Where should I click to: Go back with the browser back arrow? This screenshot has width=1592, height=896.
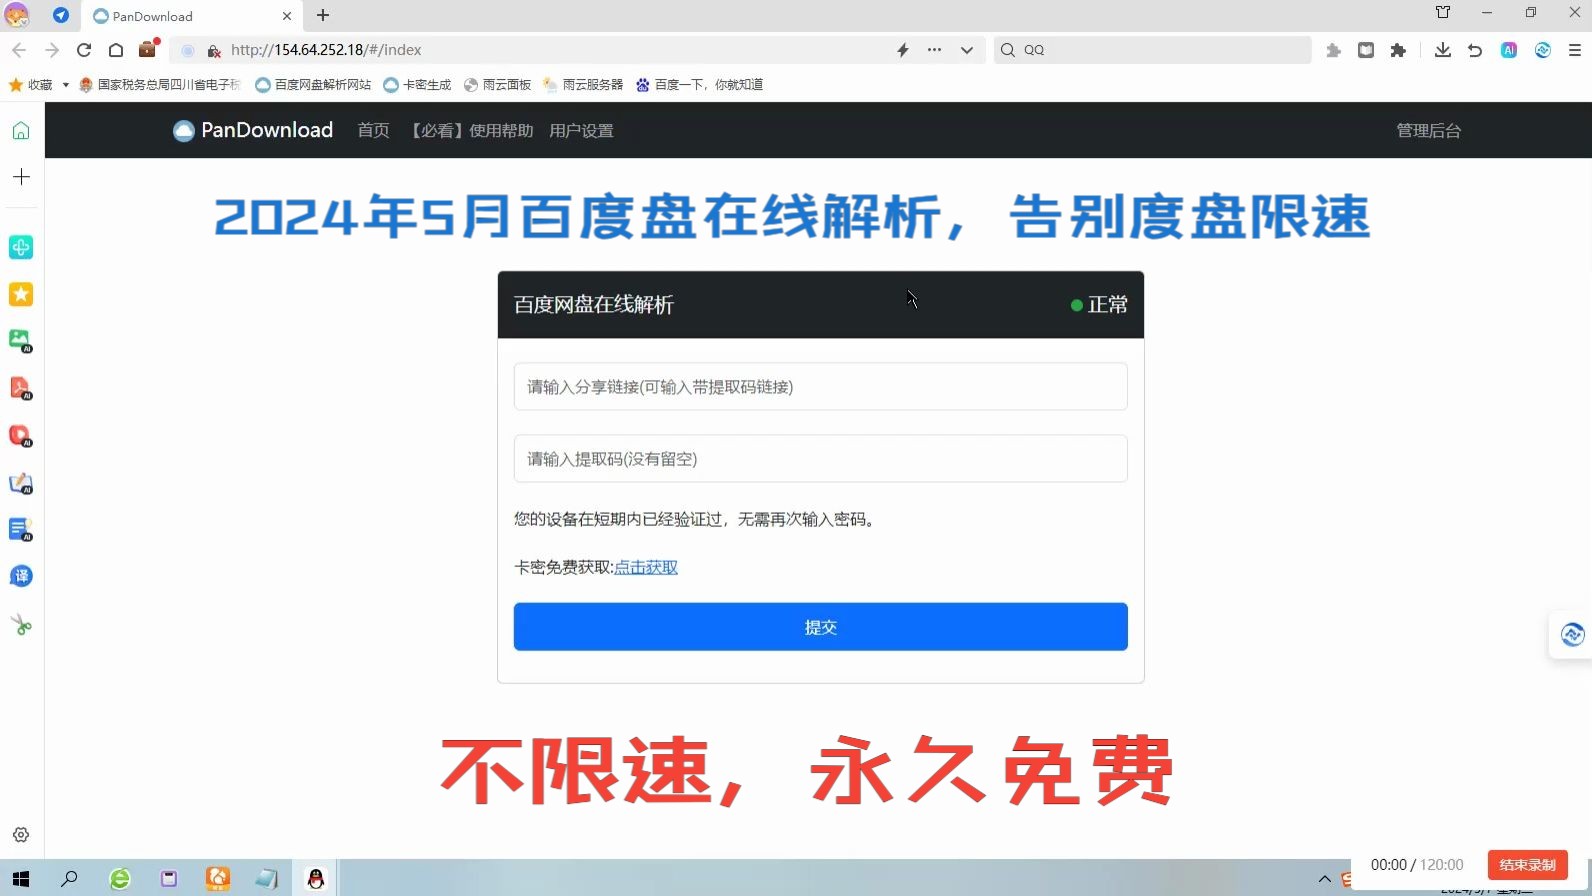(19, 50)
